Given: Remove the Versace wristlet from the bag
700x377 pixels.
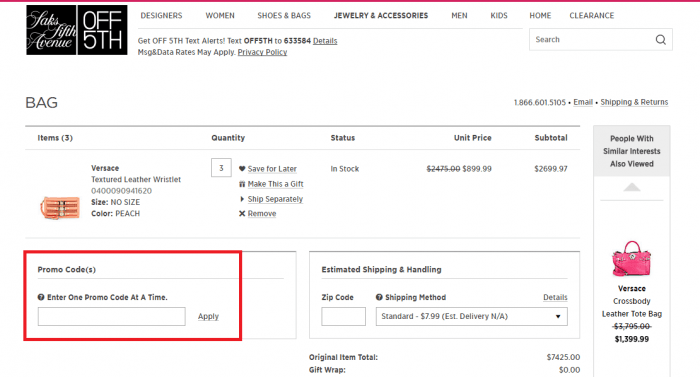Looking at the screenshot, I should coord(262,214).
